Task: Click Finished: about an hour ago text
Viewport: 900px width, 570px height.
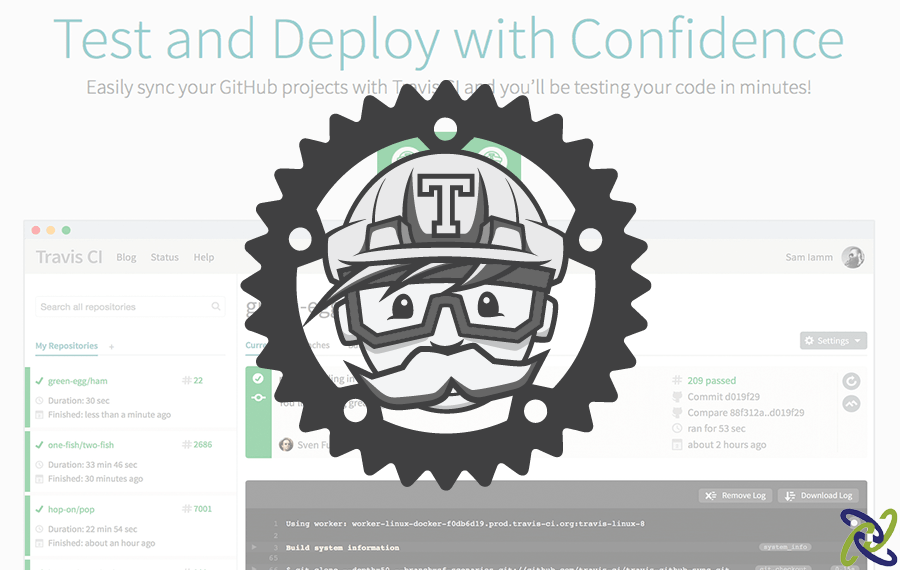Action: click(102, 543)
